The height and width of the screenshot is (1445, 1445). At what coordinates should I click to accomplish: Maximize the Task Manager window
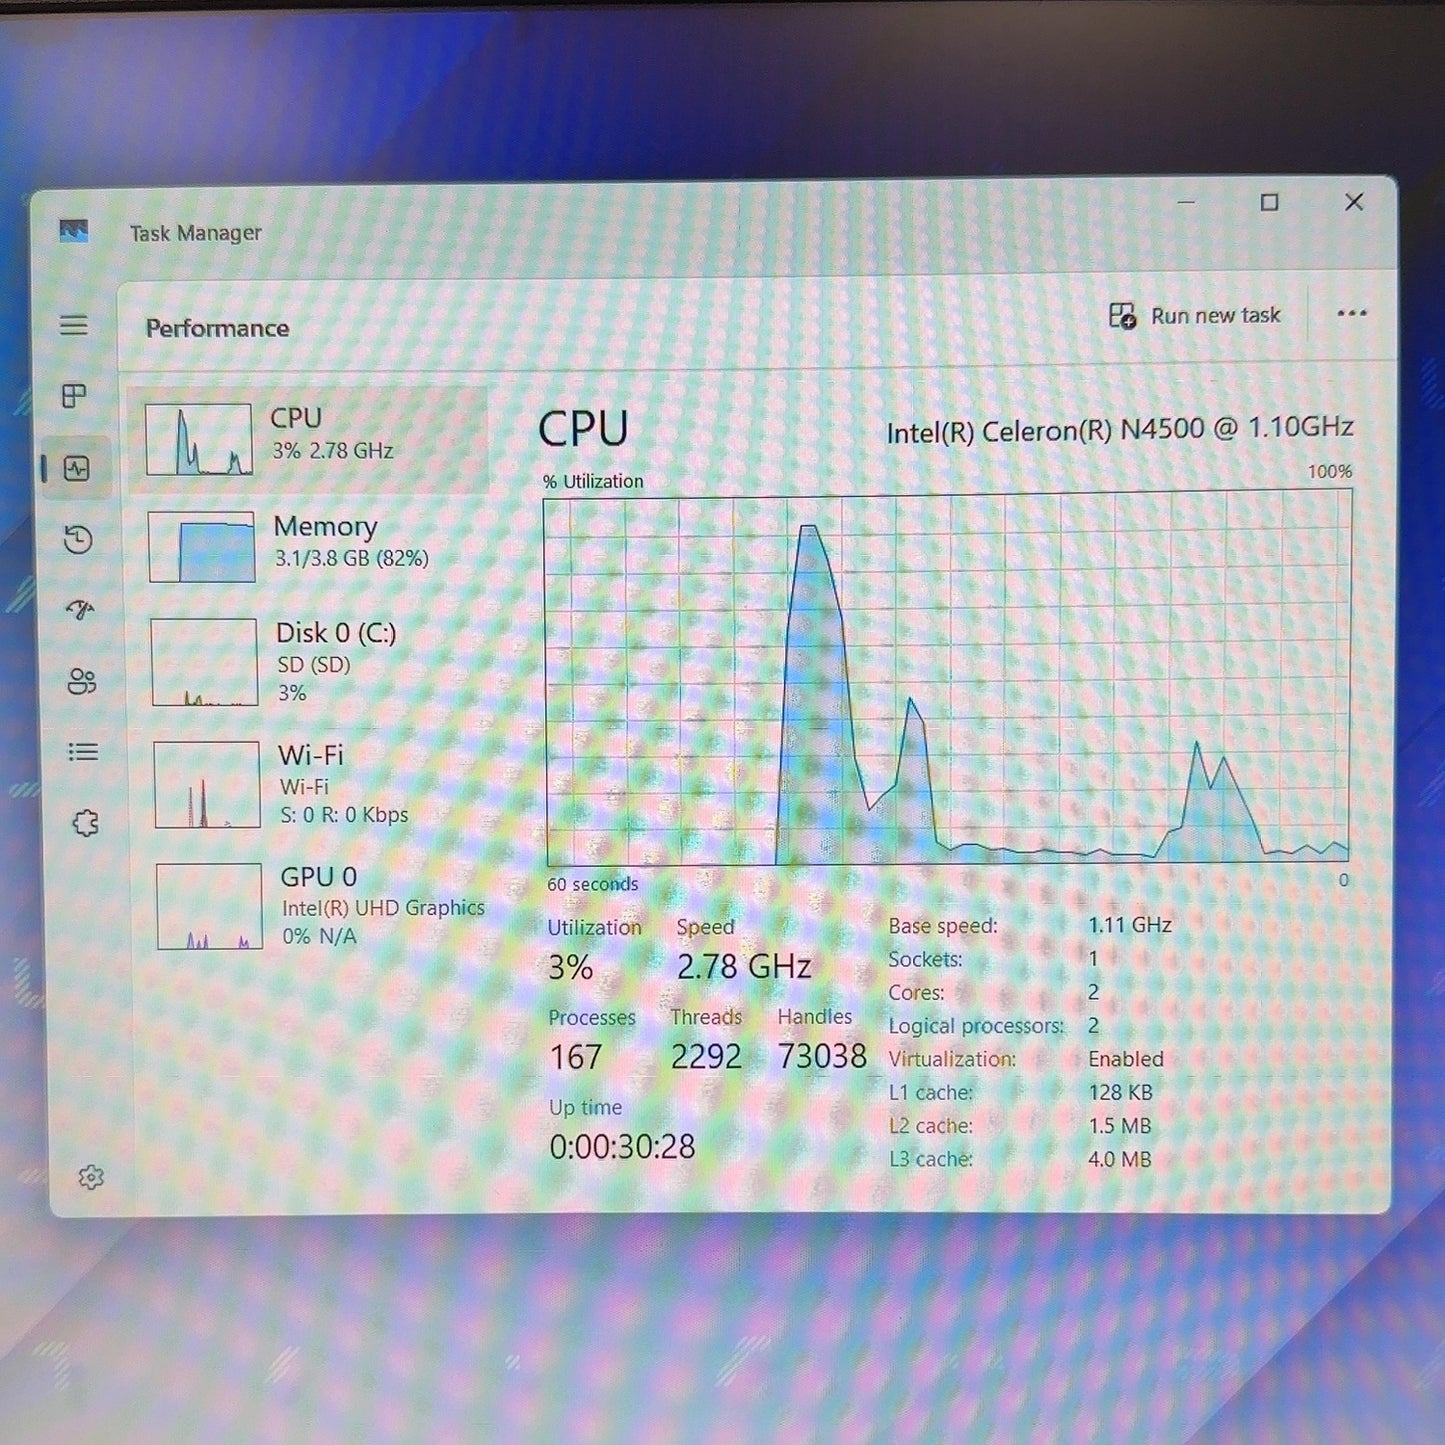[1270, 202]
